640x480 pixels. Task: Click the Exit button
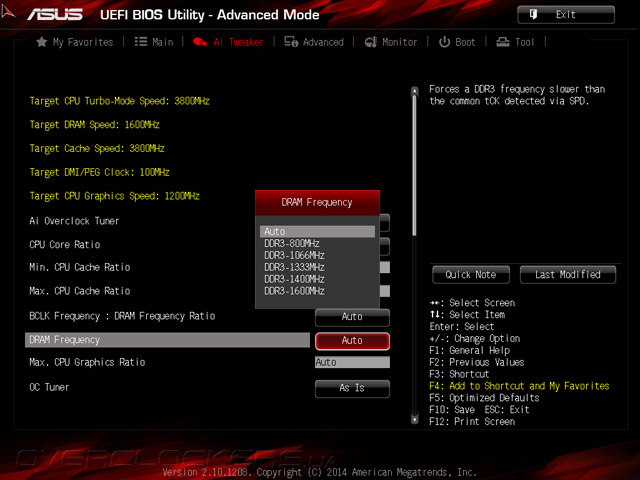coord(566,15)
